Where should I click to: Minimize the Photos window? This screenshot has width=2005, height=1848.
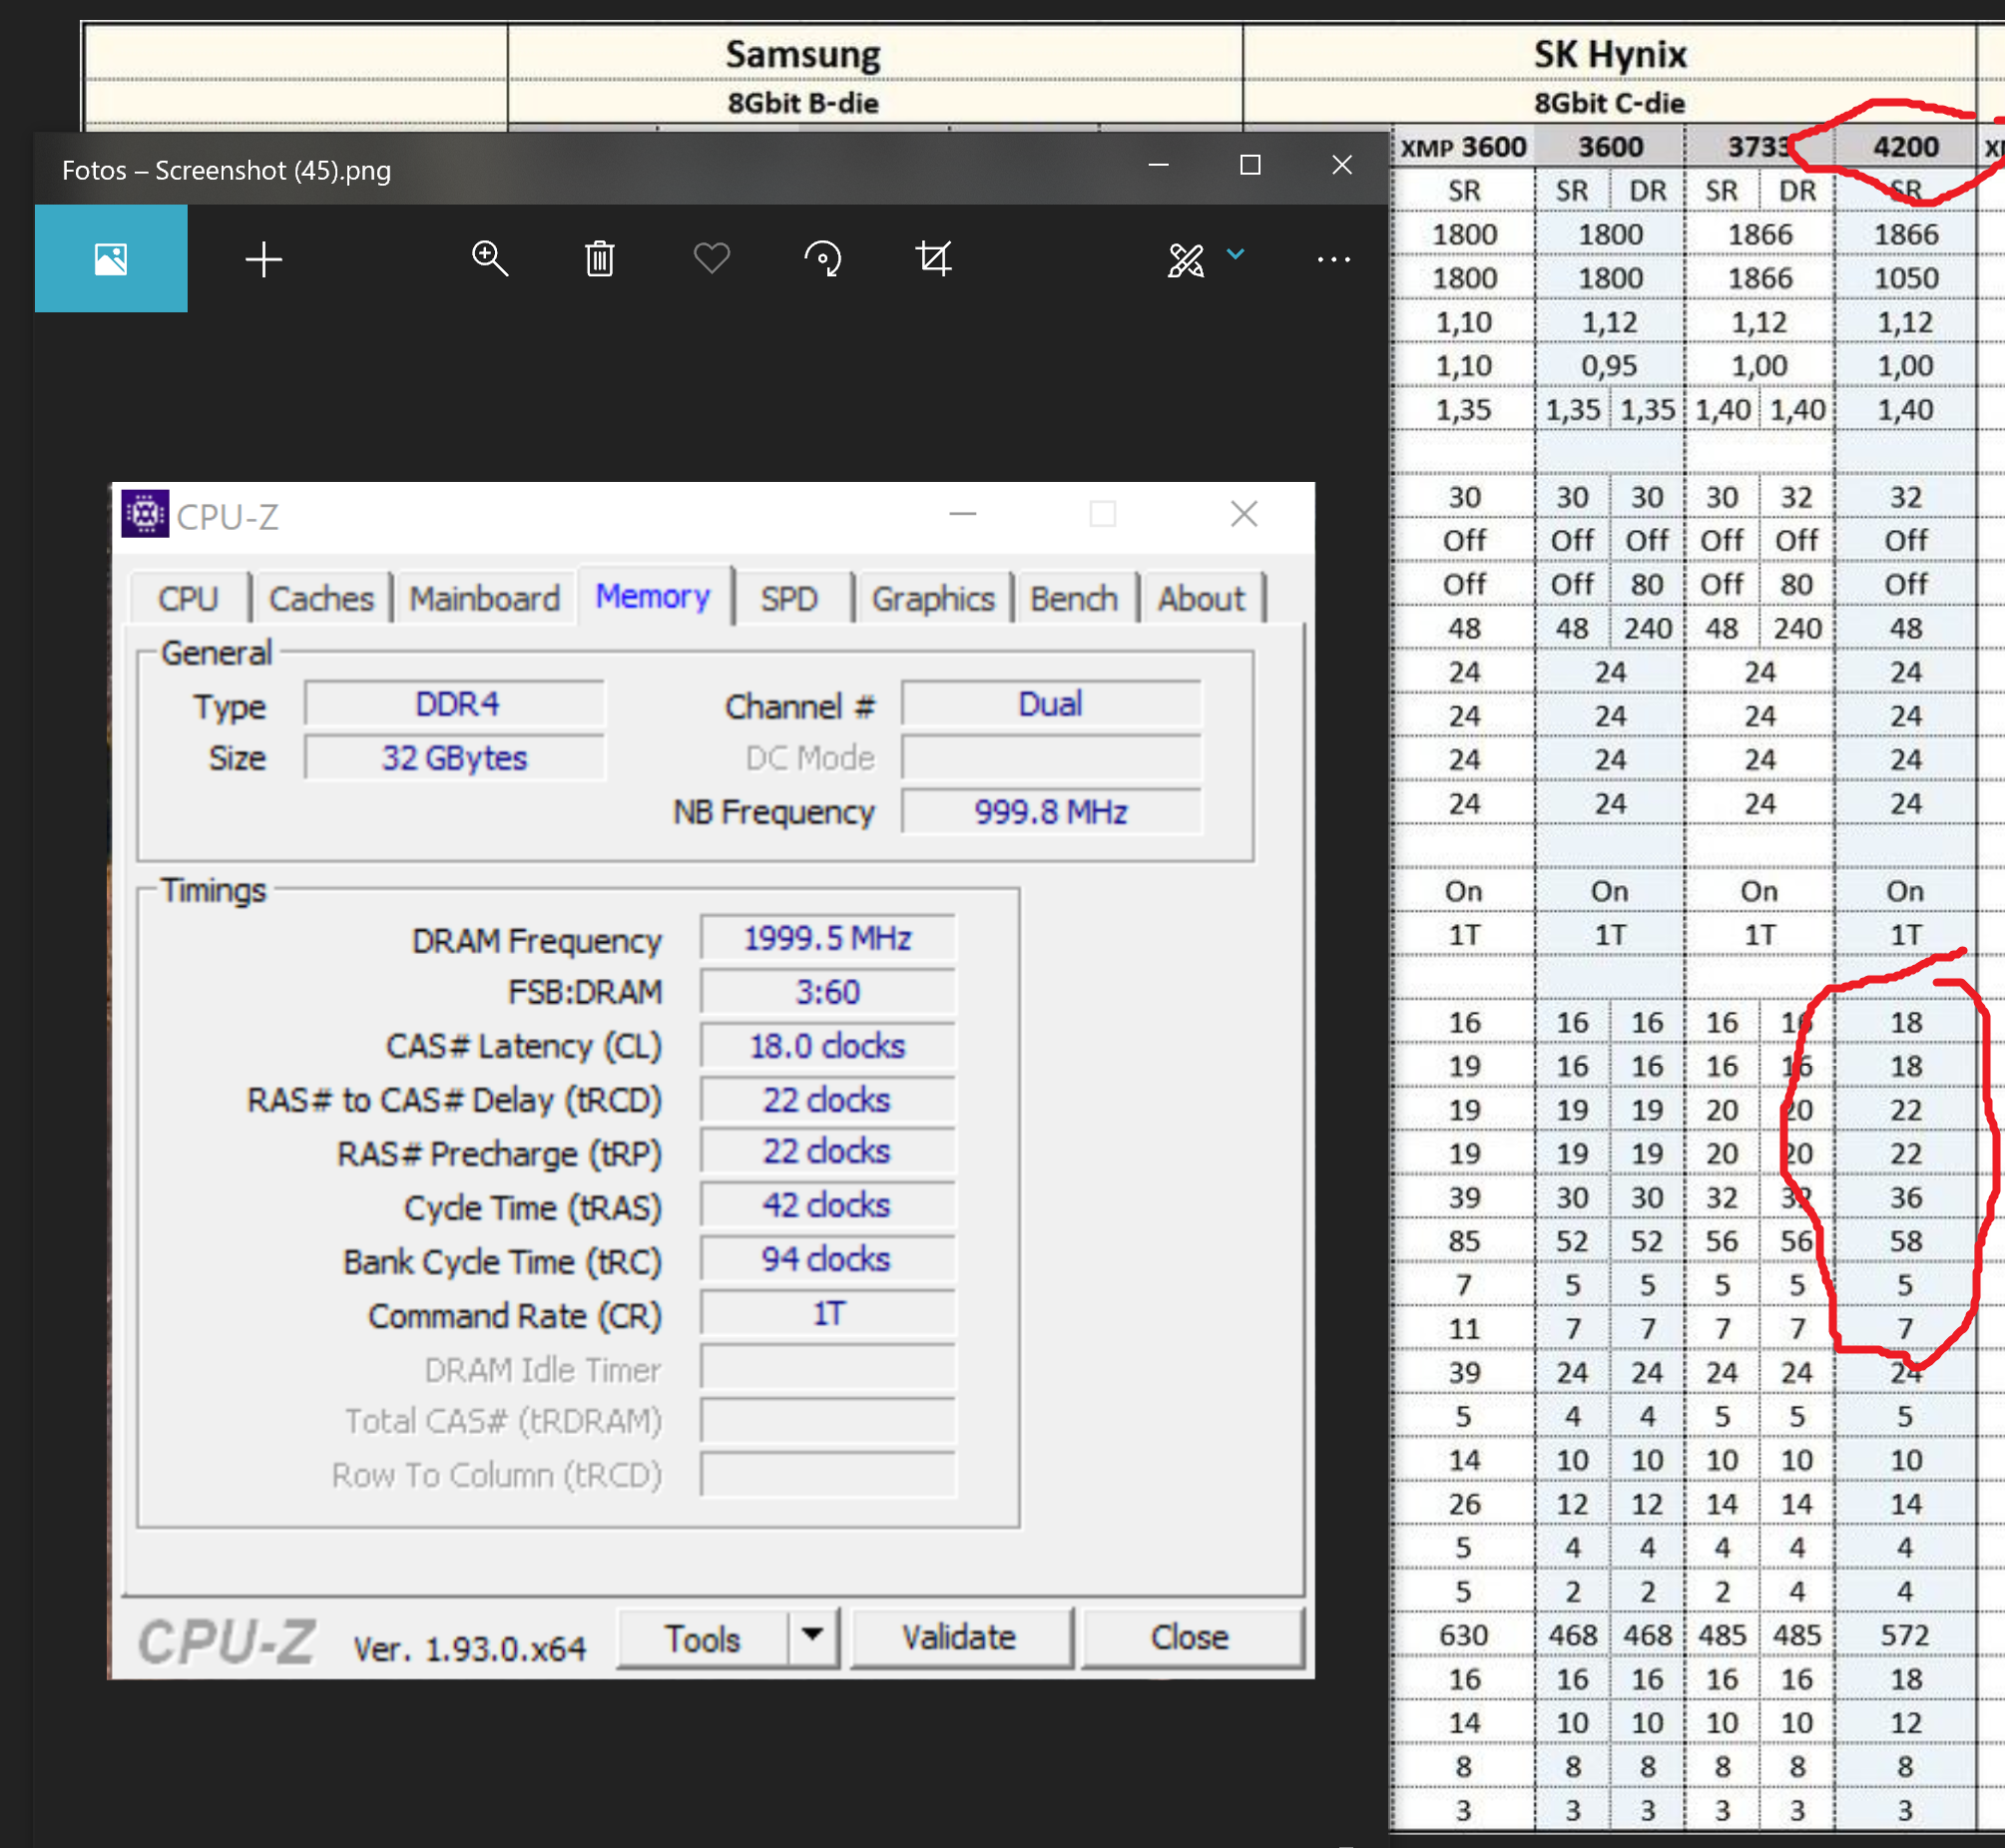(1159, 165)
